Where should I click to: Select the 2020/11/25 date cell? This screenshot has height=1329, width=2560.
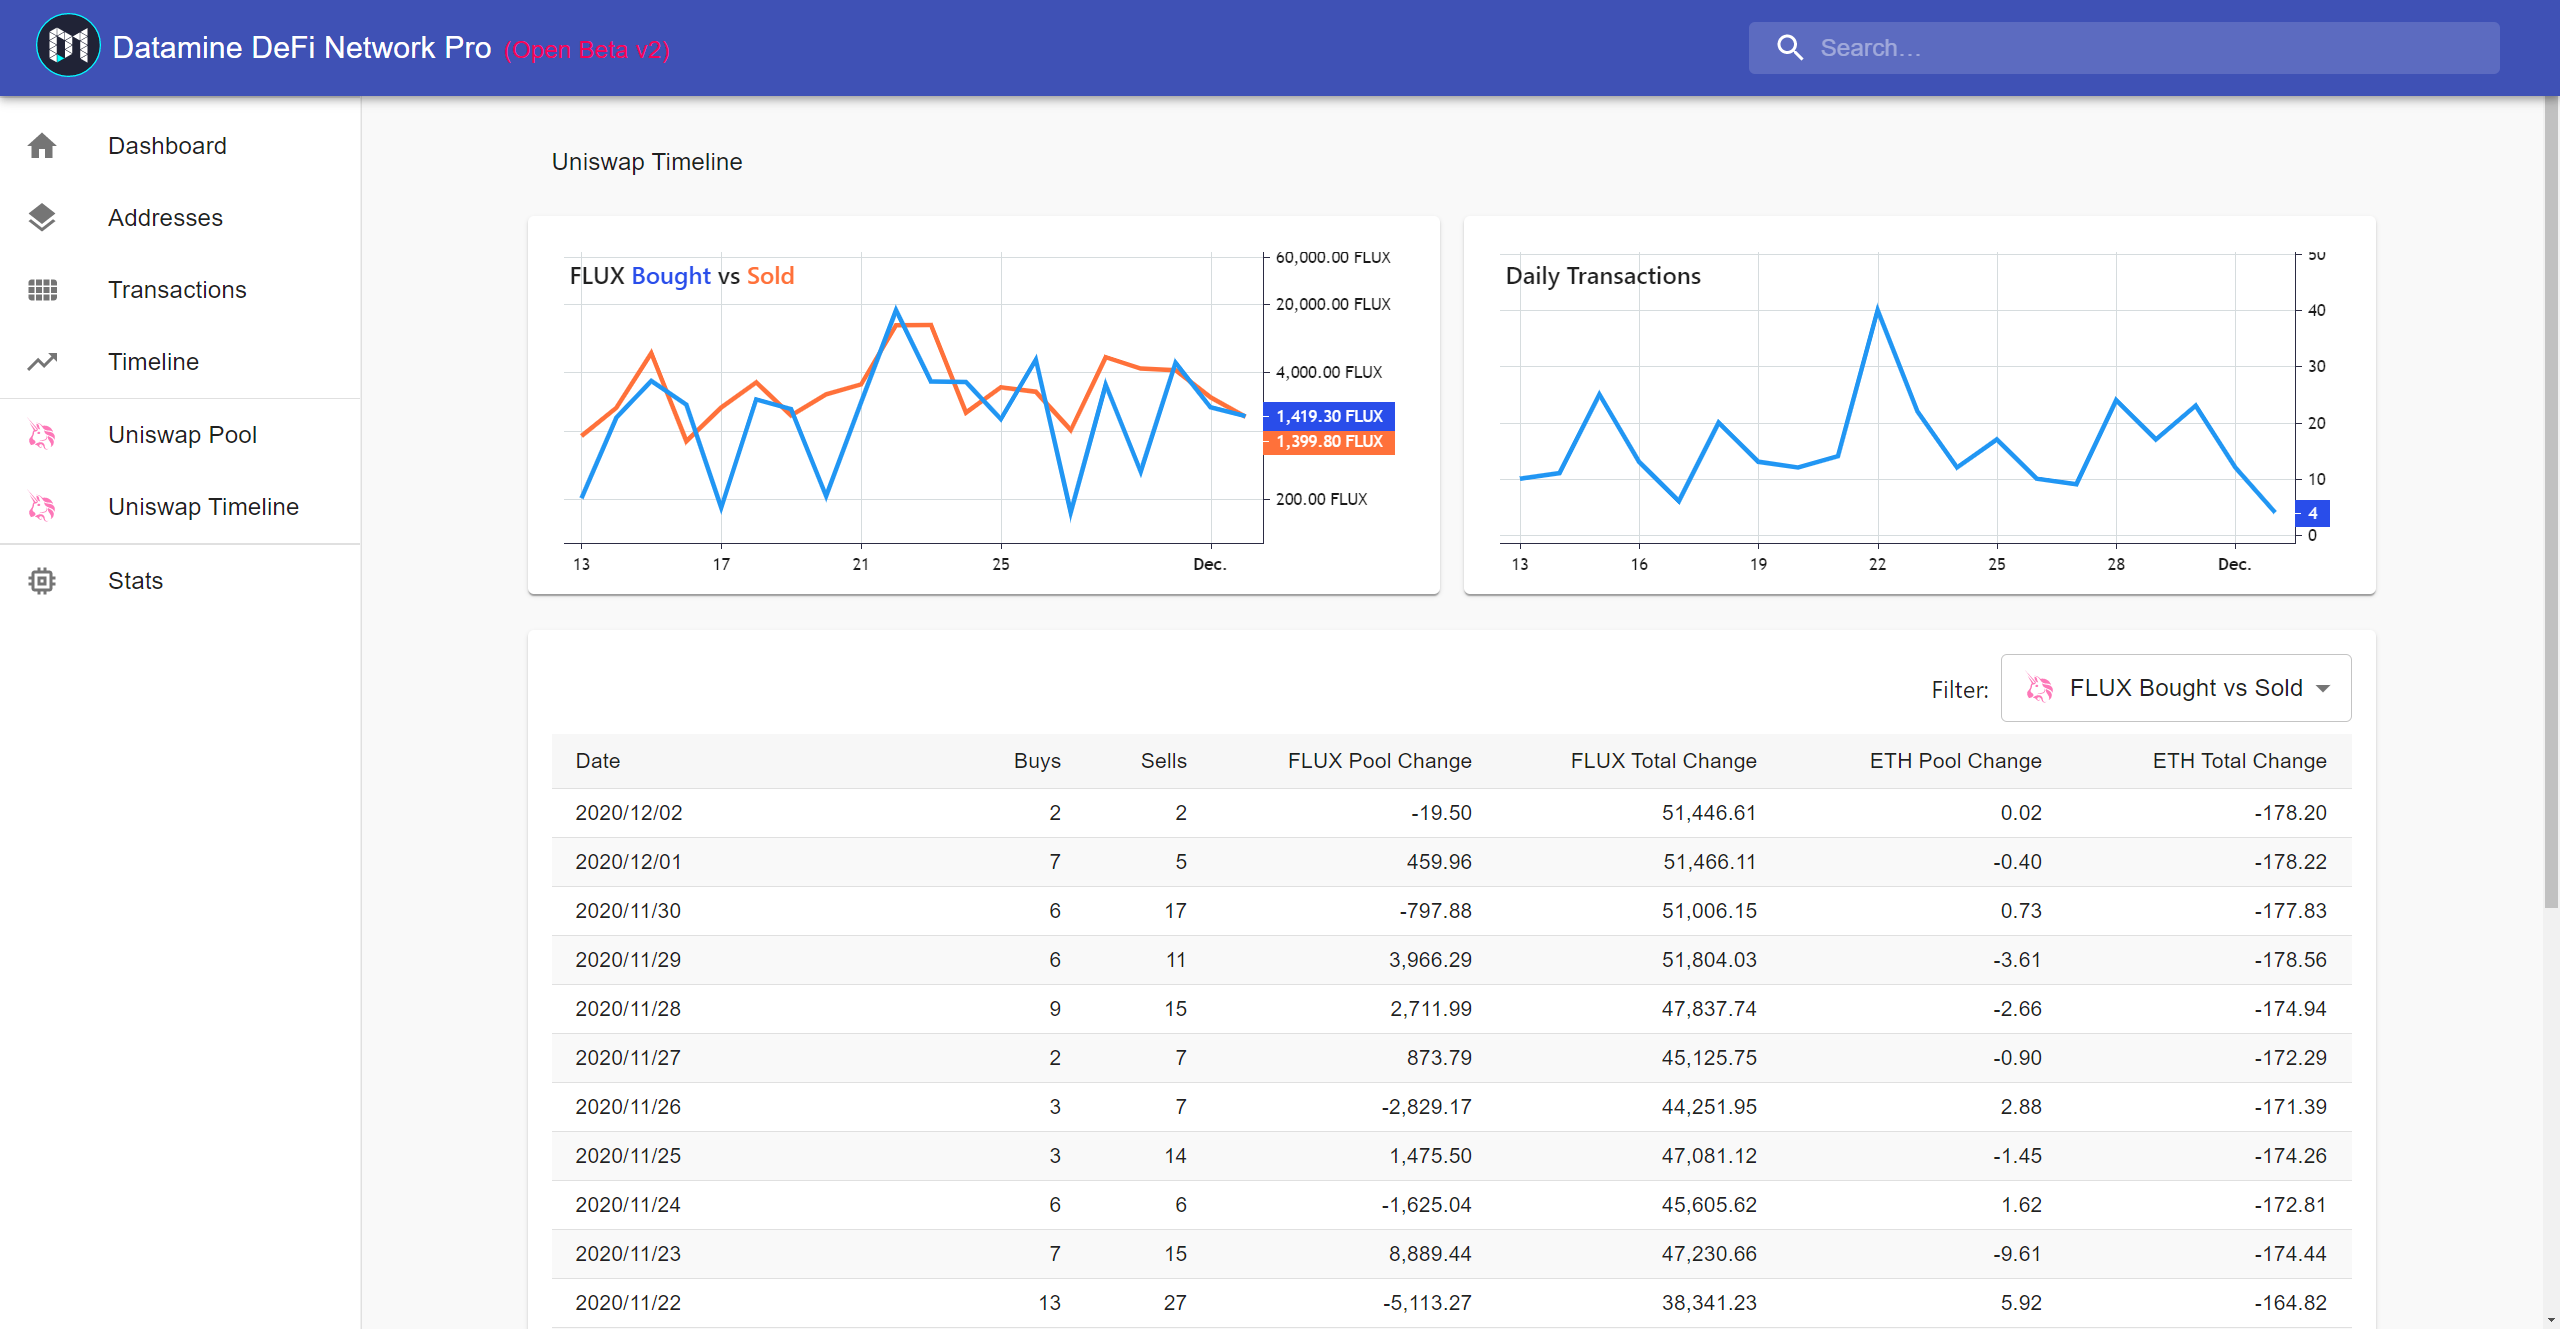(628, 1156)
